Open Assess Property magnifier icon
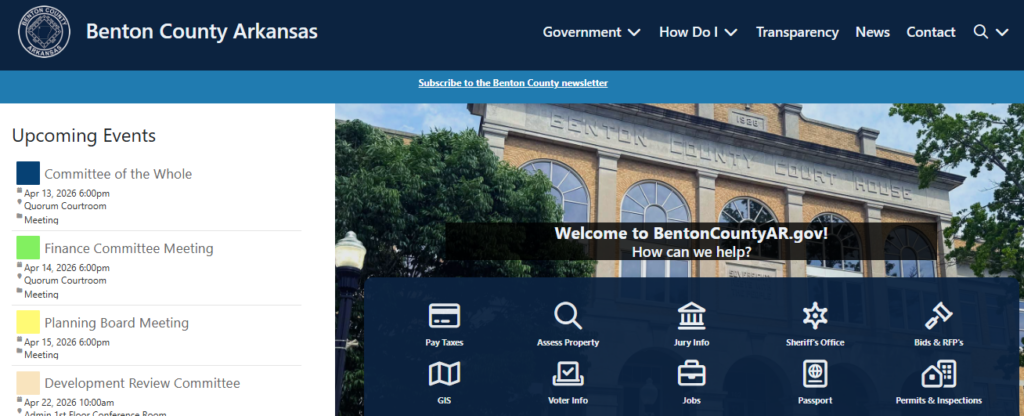This screenshot has width=1024, height=416. [x=568, y=316]
